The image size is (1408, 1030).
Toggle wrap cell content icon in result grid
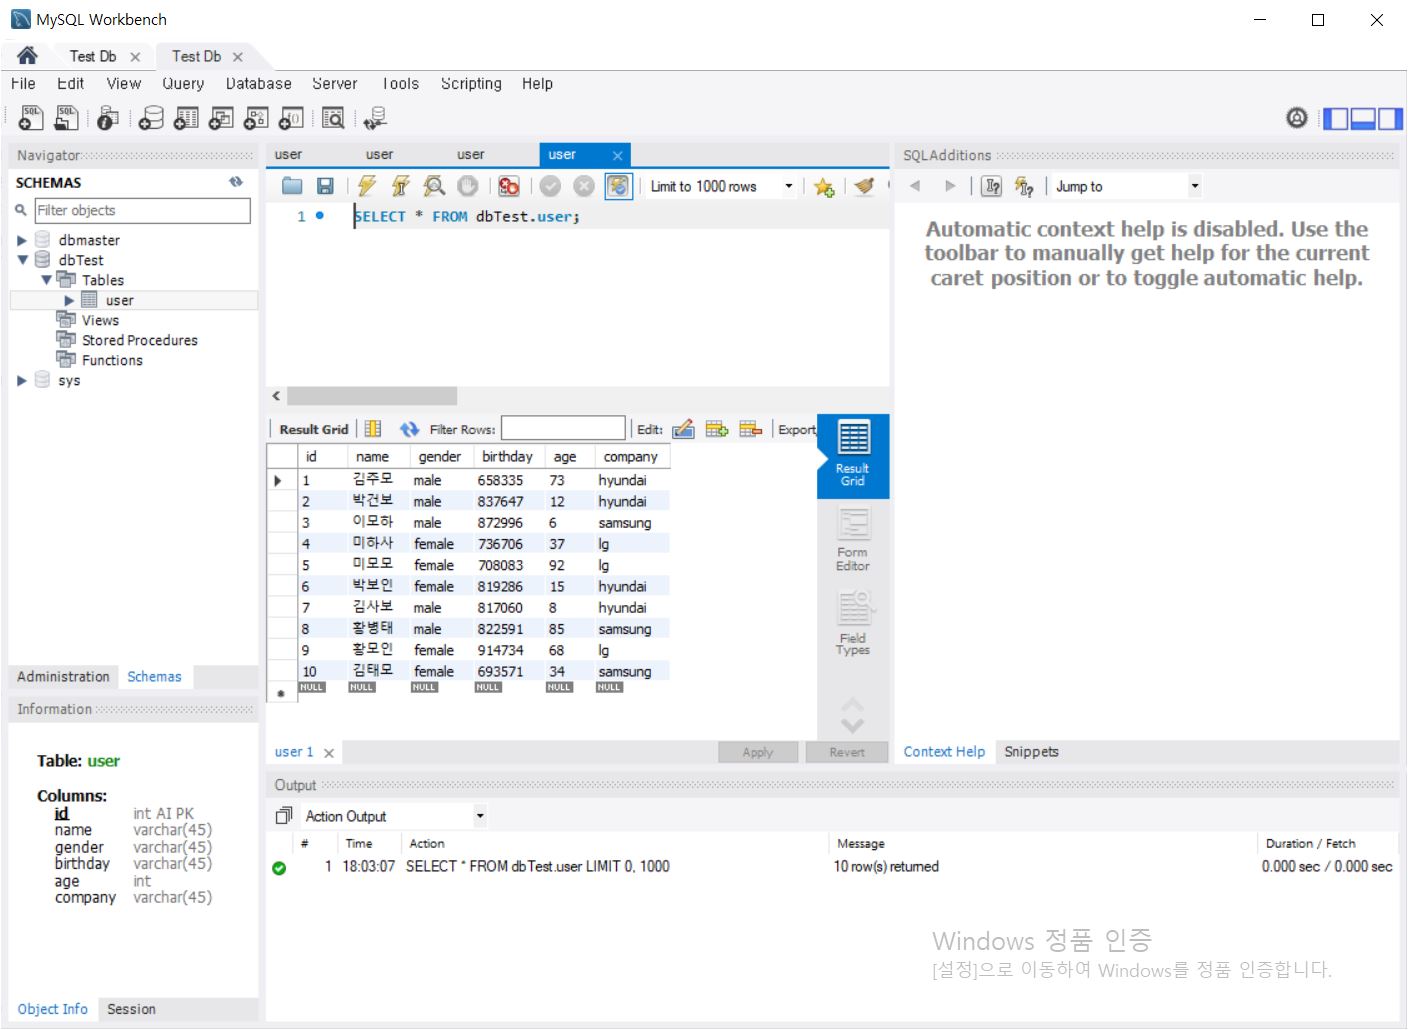(373, 429)
